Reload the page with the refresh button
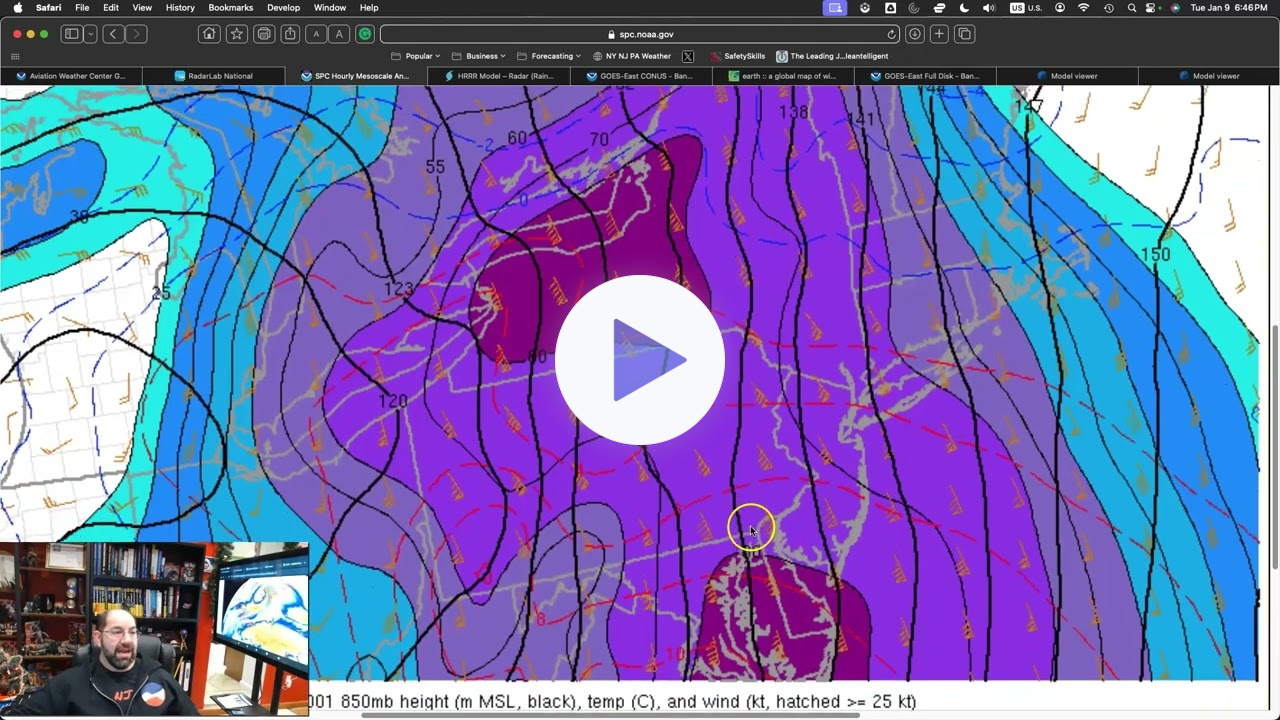 click(891, 34)
